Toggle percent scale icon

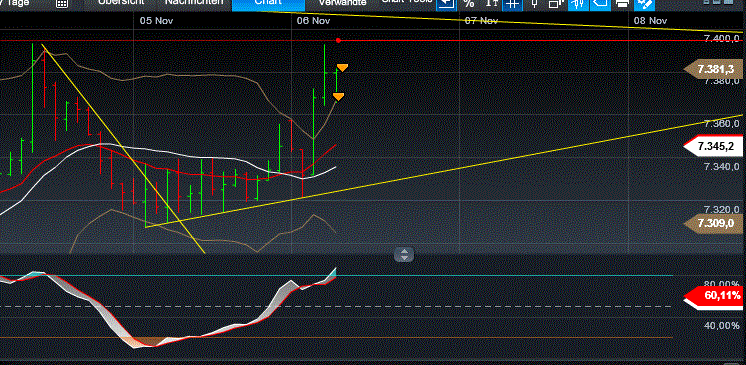(469, 4)
